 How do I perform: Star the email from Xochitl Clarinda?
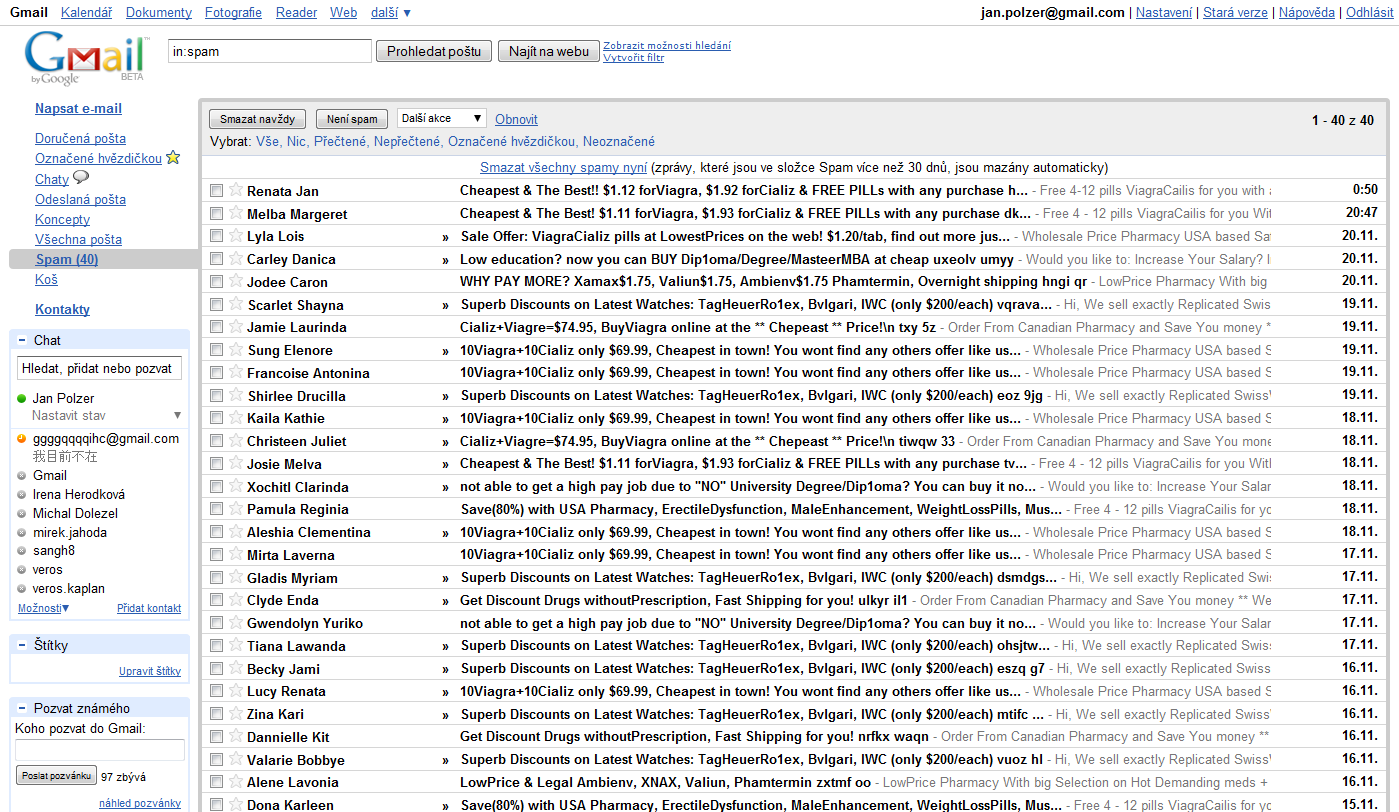(x=236, y=486)
